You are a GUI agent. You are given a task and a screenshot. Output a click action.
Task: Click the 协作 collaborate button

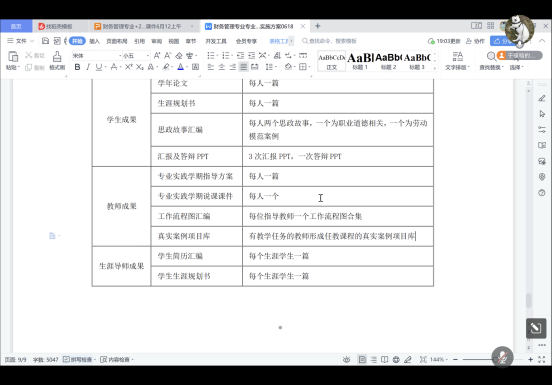coord(475,41)
